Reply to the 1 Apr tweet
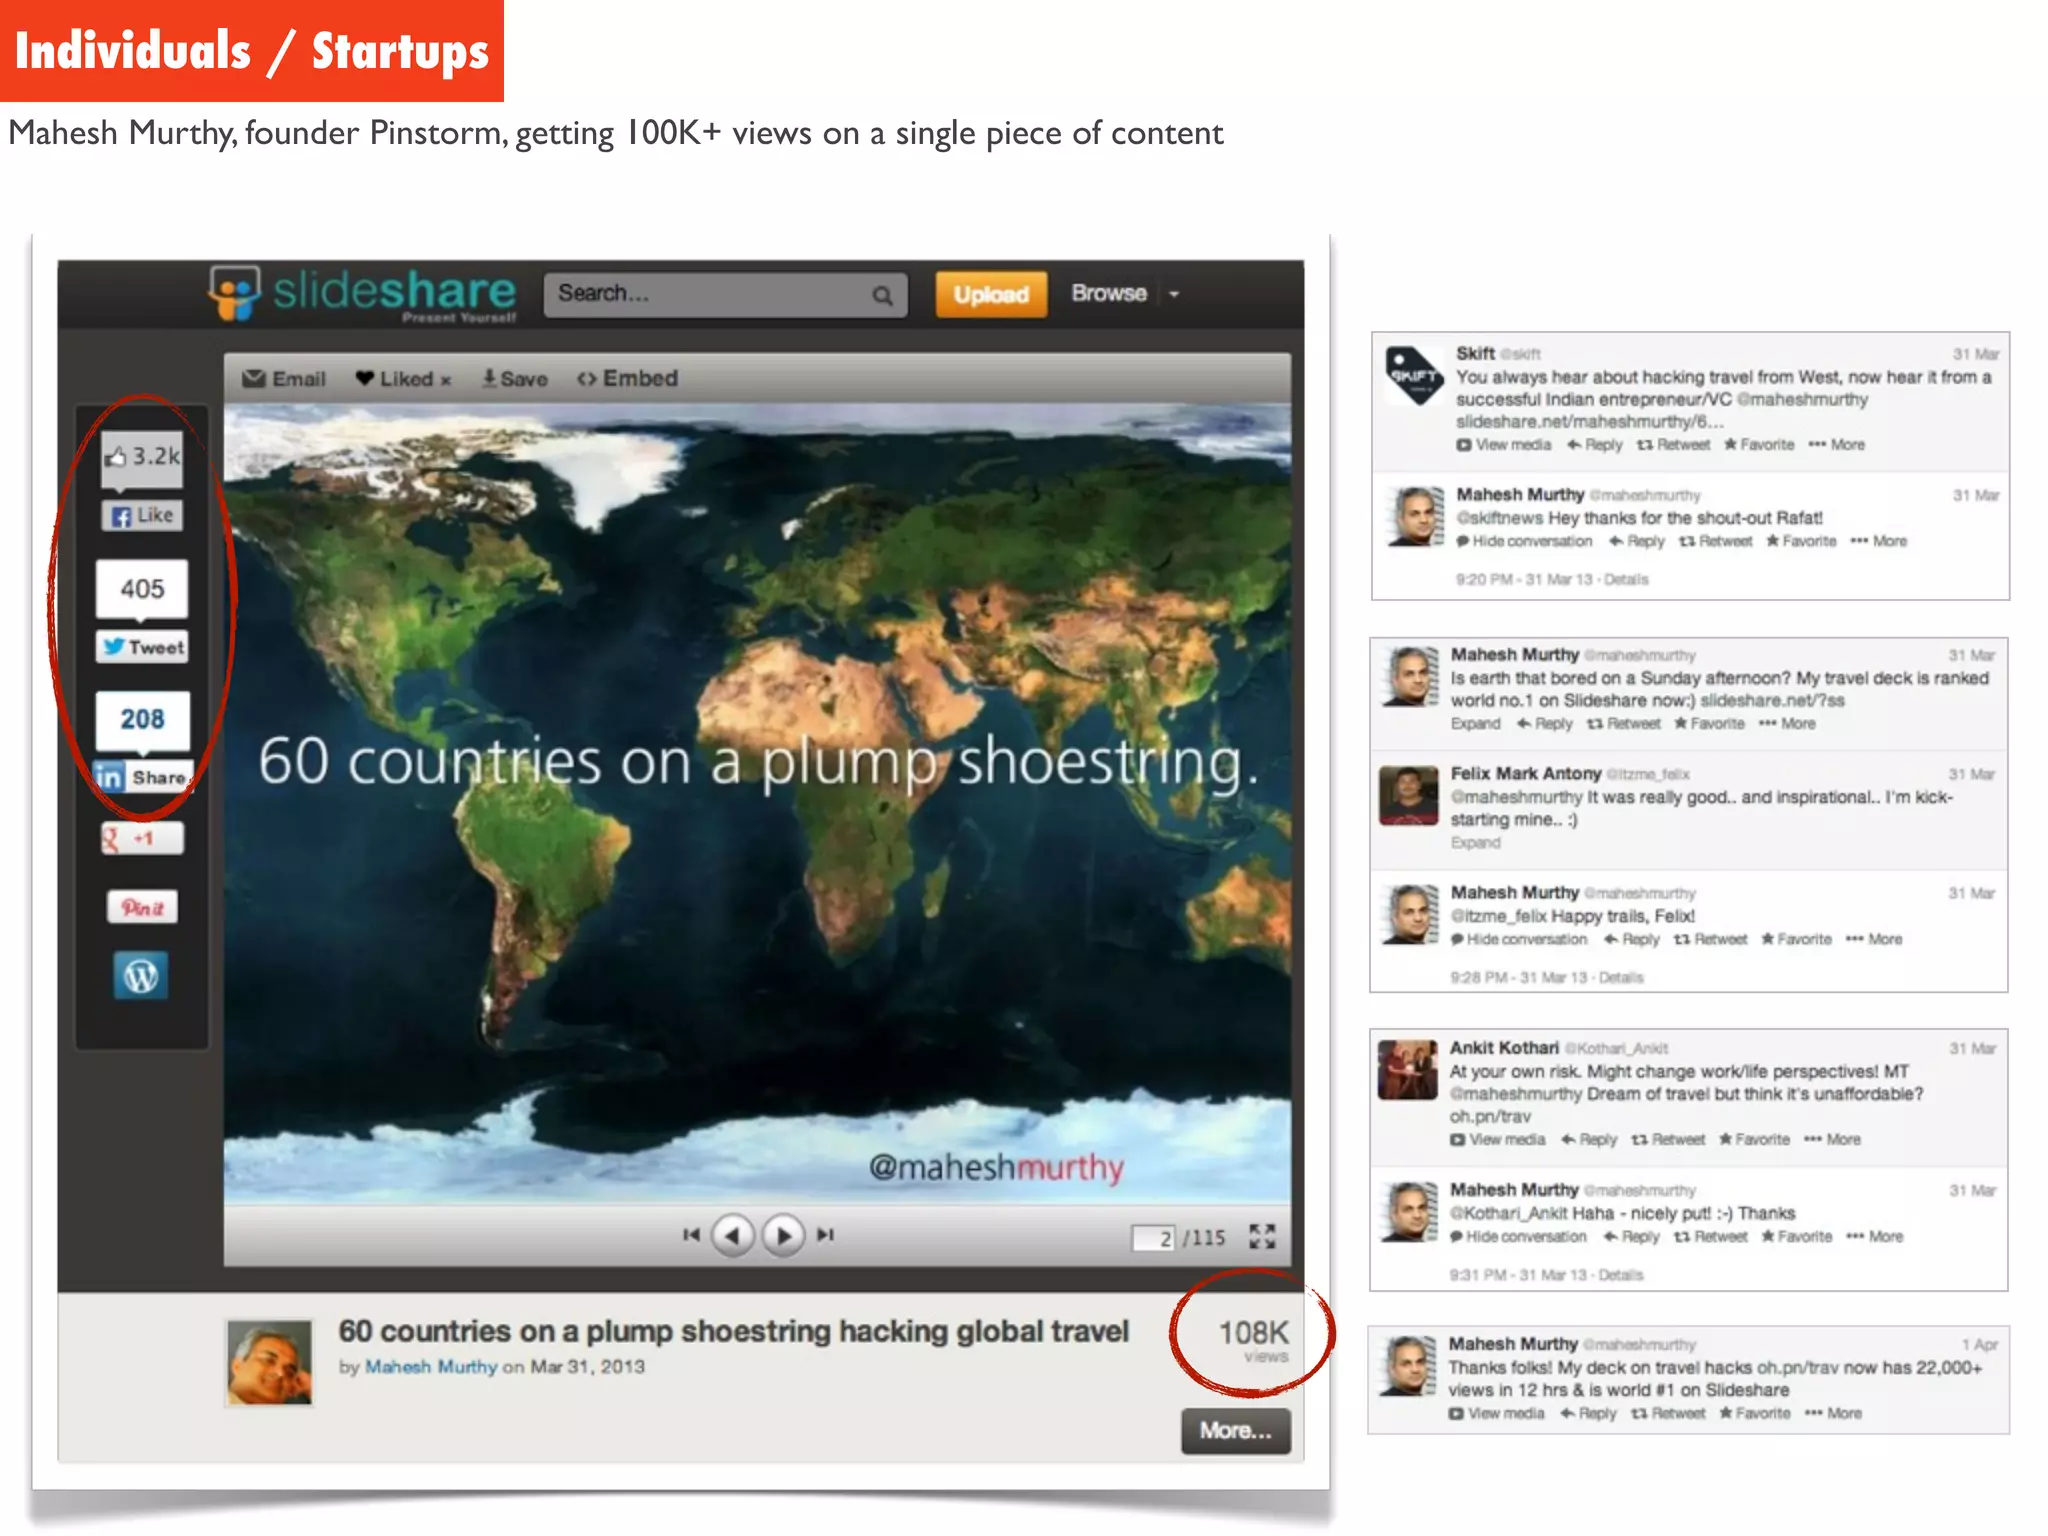 pyautogui.click(x=1588, y=1414)
